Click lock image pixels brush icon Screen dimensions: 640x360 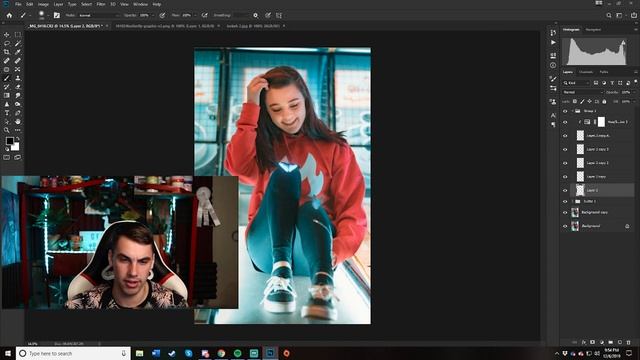pos(582,101)
